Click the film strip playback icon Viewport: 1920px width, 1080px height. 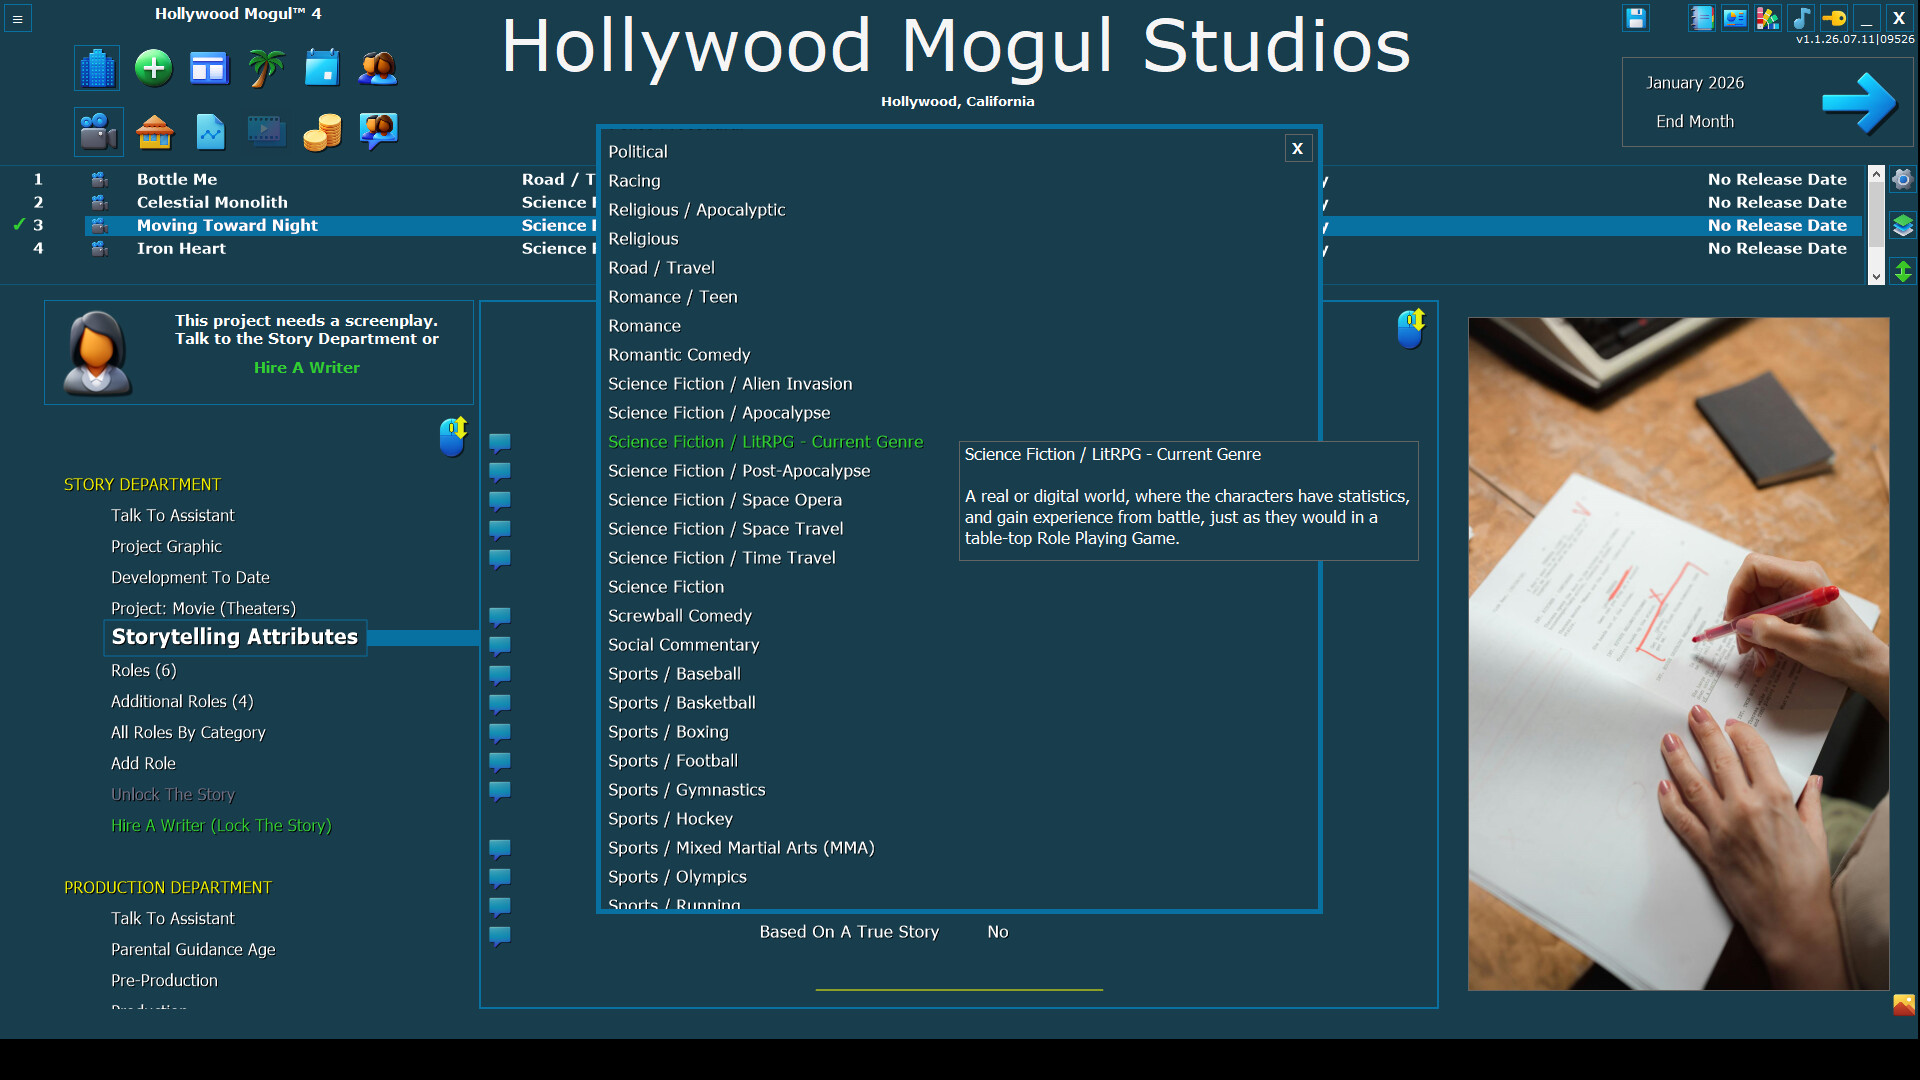tap(266, 131)
